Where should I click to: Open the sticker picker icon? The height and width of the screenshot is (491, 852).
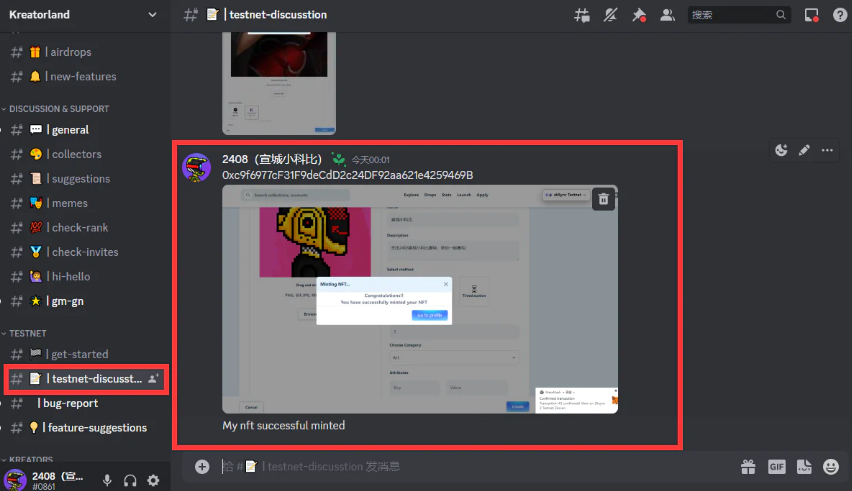[804, 467]
